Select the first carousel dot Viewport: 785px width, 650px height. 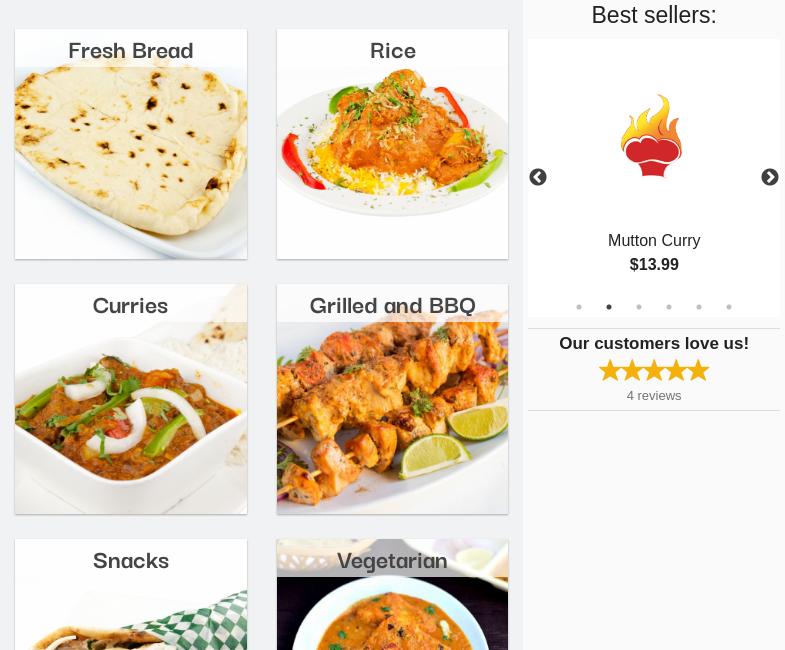[x=579, y=307]
